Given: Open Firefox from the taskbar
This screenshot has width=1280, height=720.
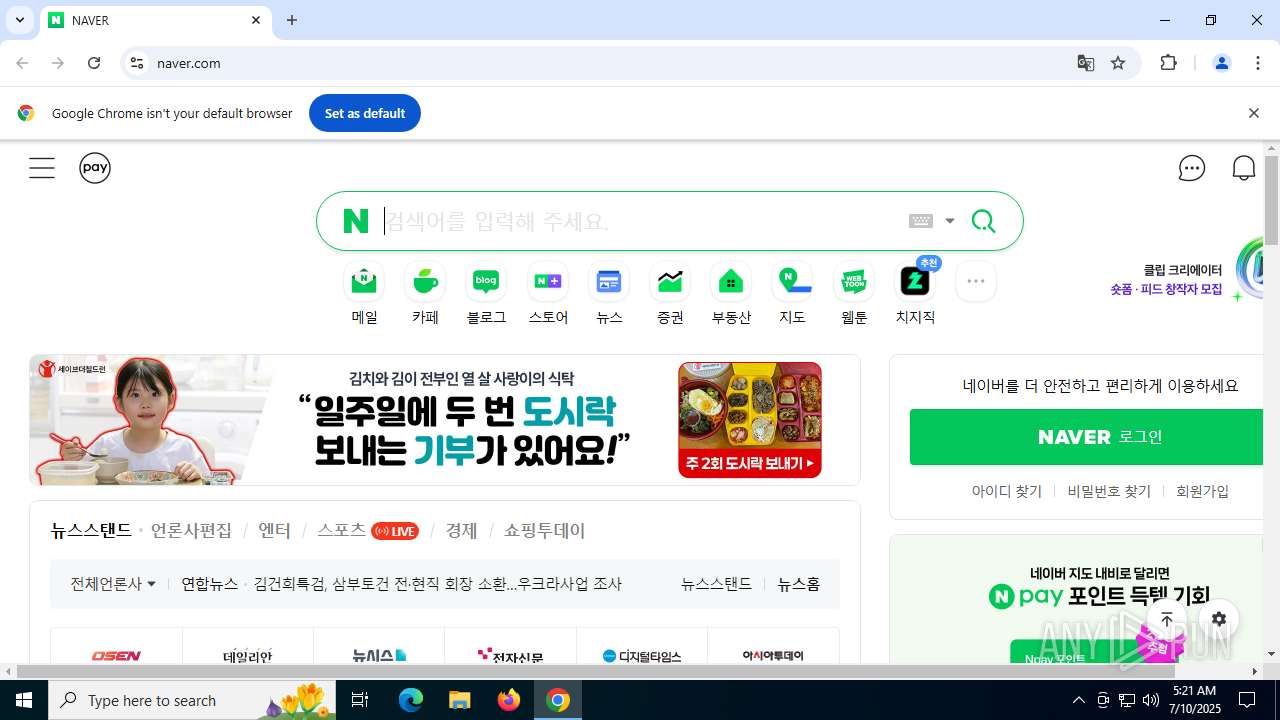Looking at the screenshot, I should pyautogui.click(x=508, y=700).
